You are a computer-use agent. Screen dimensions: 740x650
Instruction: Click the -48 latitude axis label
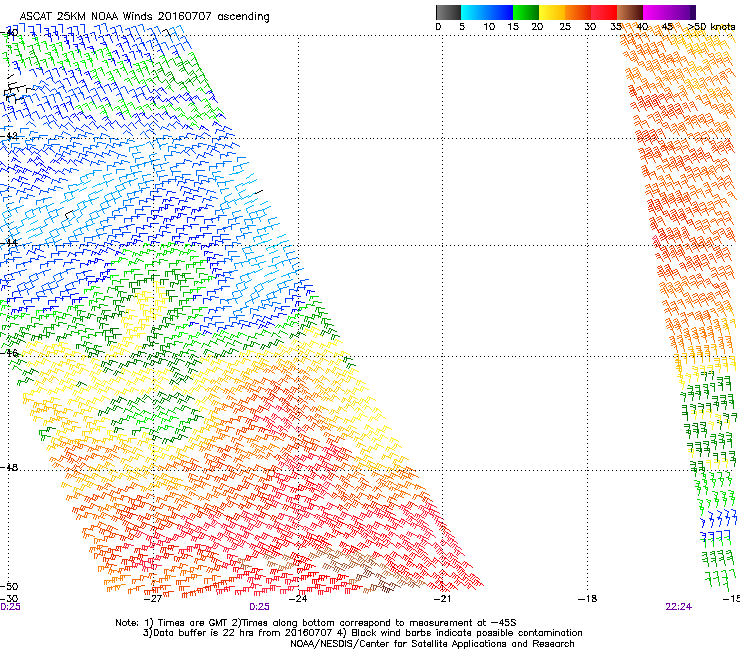point(9,467)
